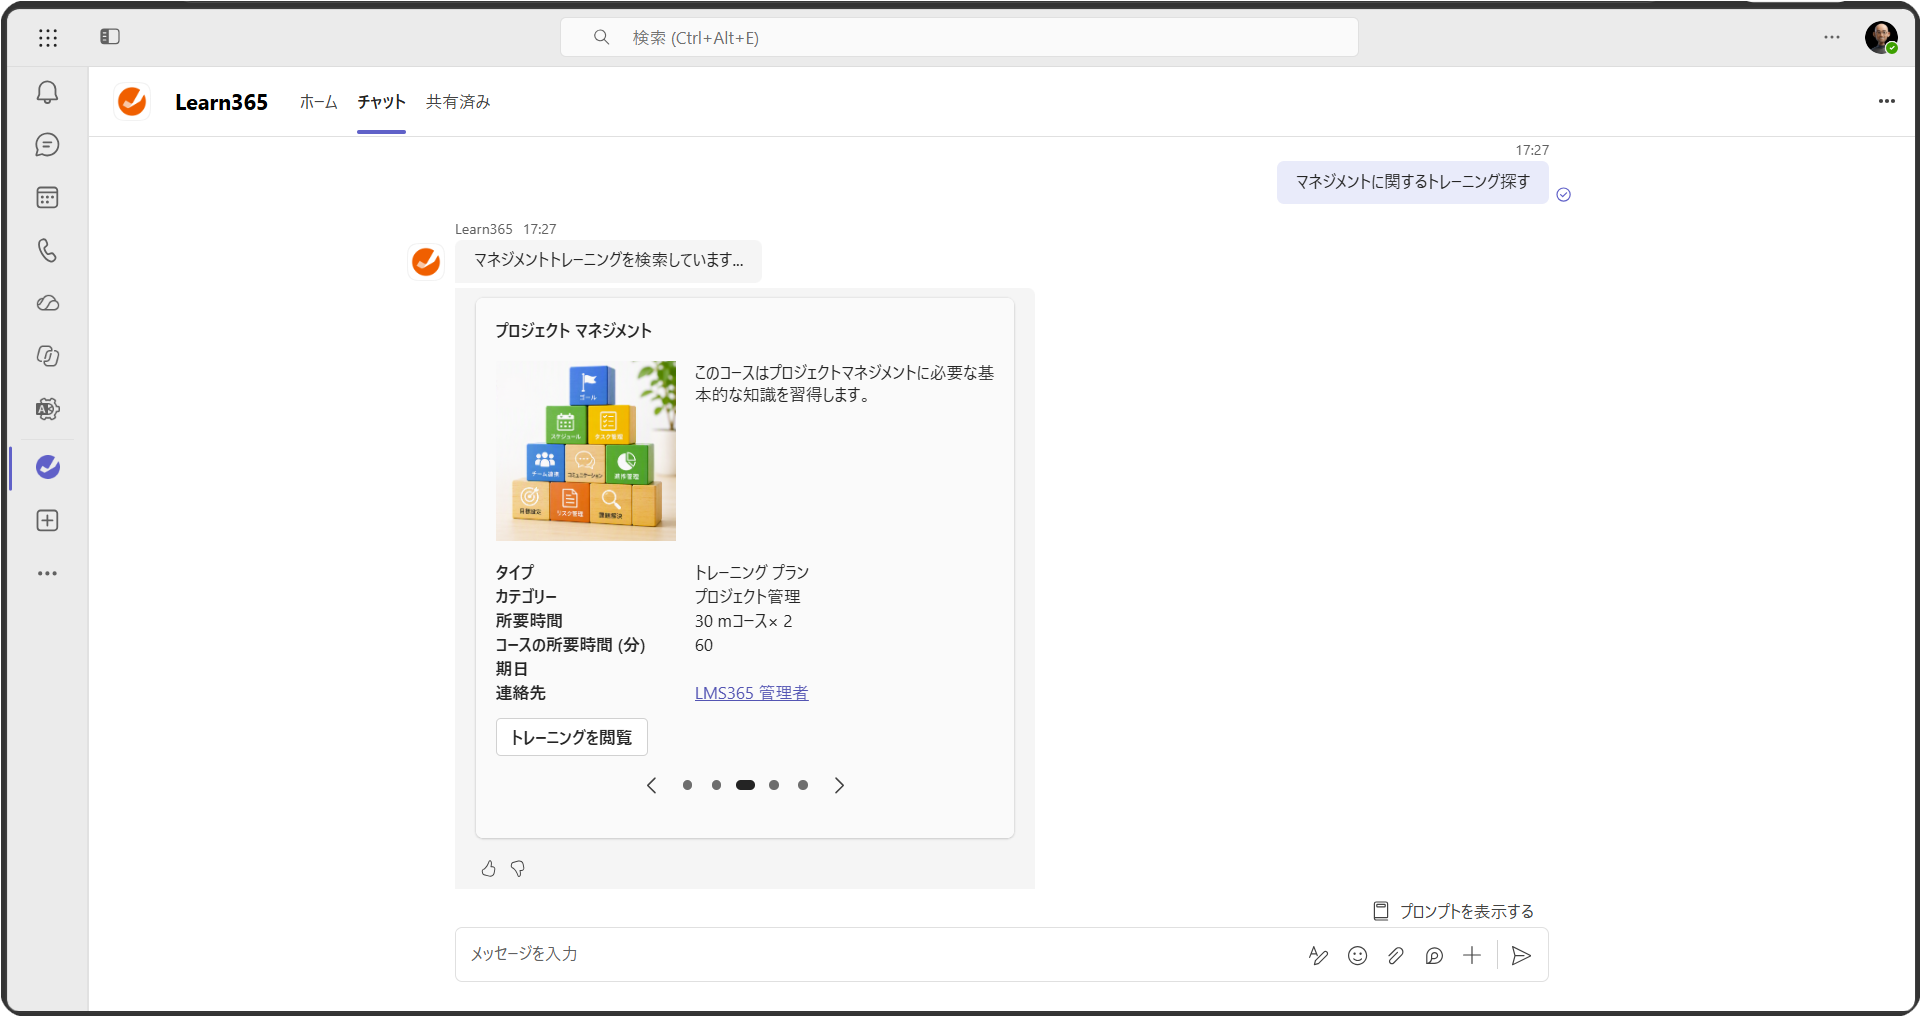Click the thumbs up feedback icon
1921x1017 pixels.
488,869
